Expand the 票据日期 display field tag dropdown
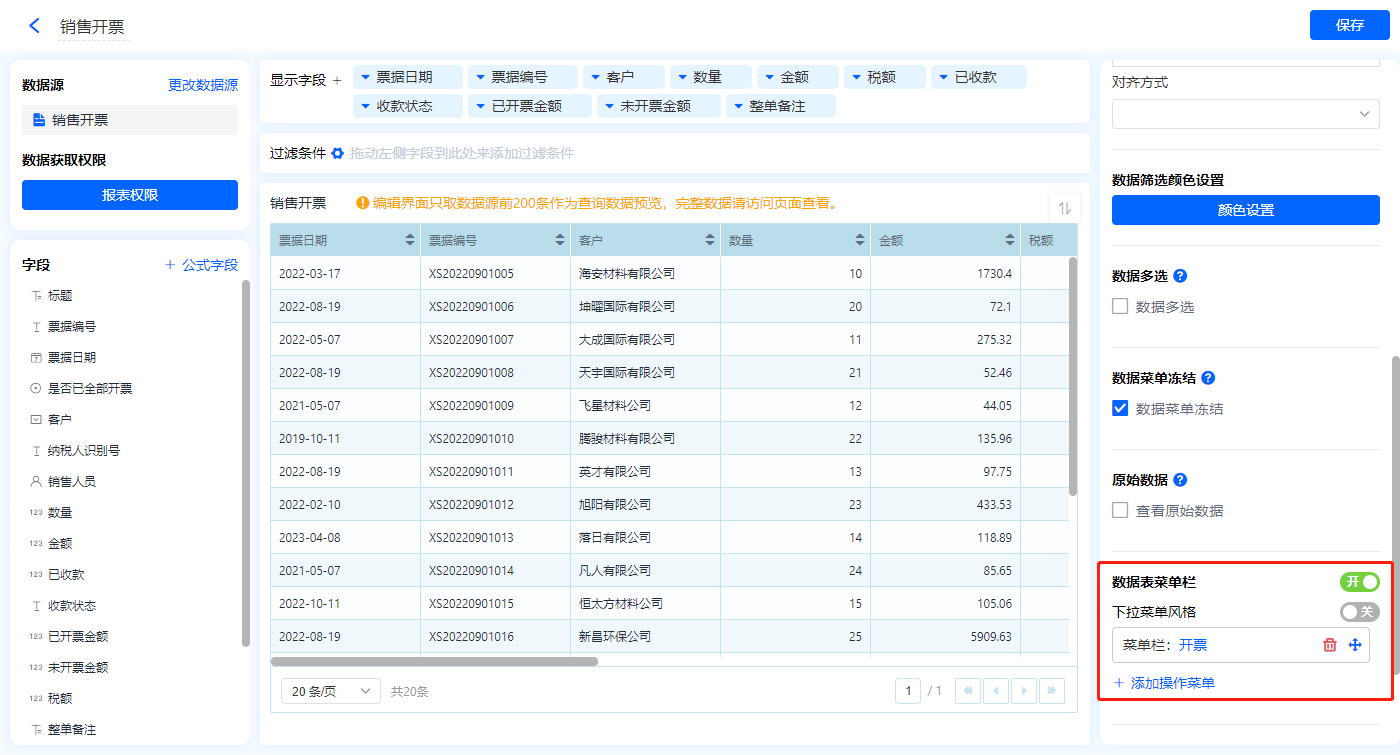The image size is (1400, 755). click(366, 77)
